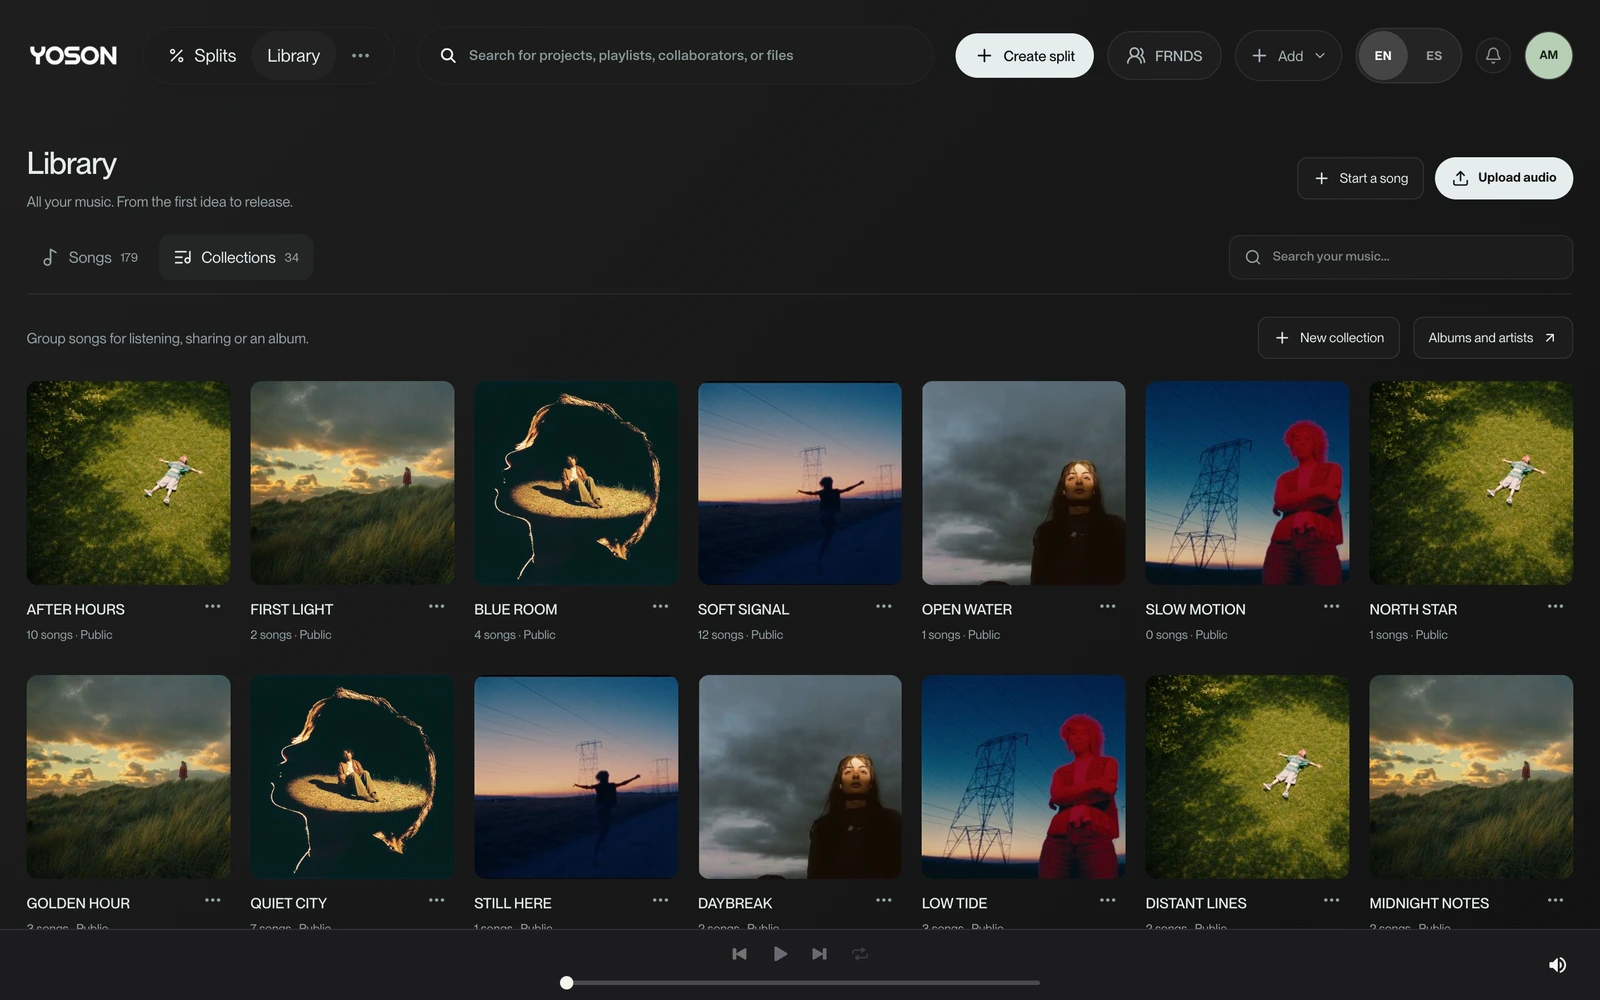1600x1000 pixels.
Task: Switch language to ES
Action: click(1434, 56)
